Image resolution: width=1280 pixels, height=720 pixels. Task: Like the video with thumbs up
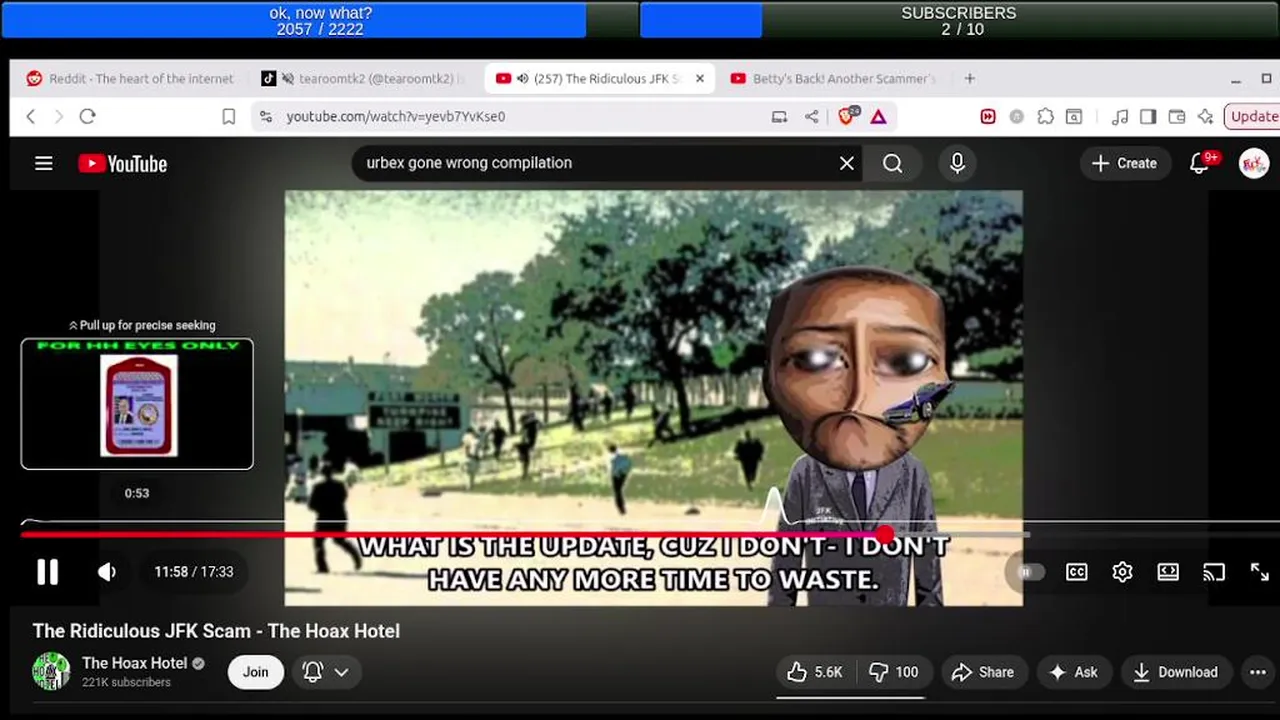(814, 672)
